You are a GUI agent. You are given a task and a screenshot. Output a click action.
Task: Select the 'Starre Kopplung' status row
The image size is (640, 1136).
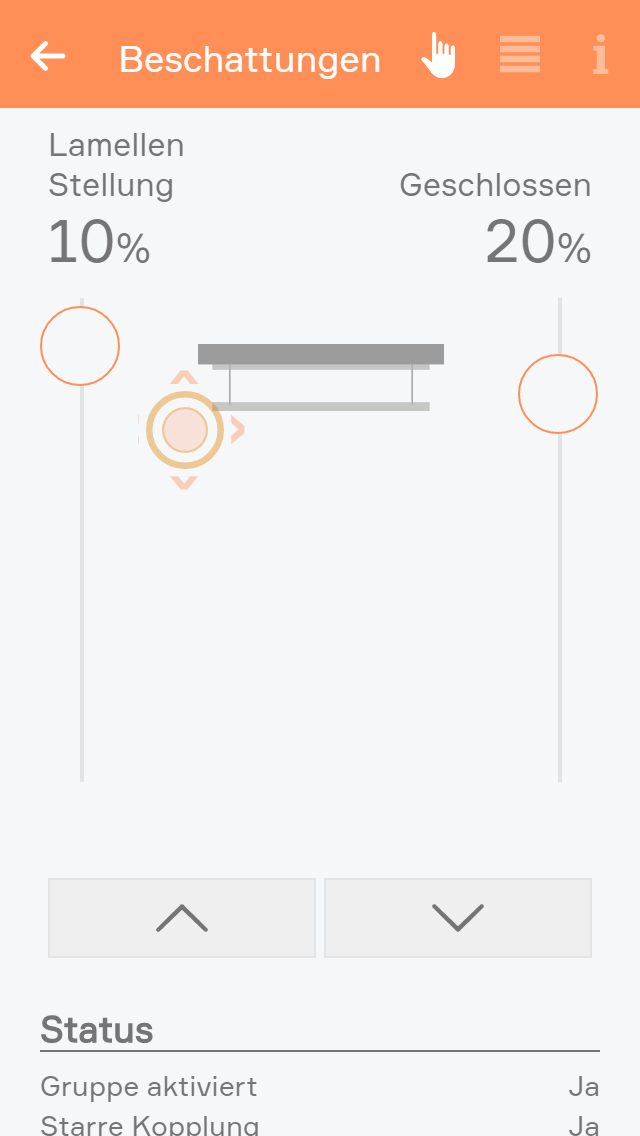pos(320,1125)
